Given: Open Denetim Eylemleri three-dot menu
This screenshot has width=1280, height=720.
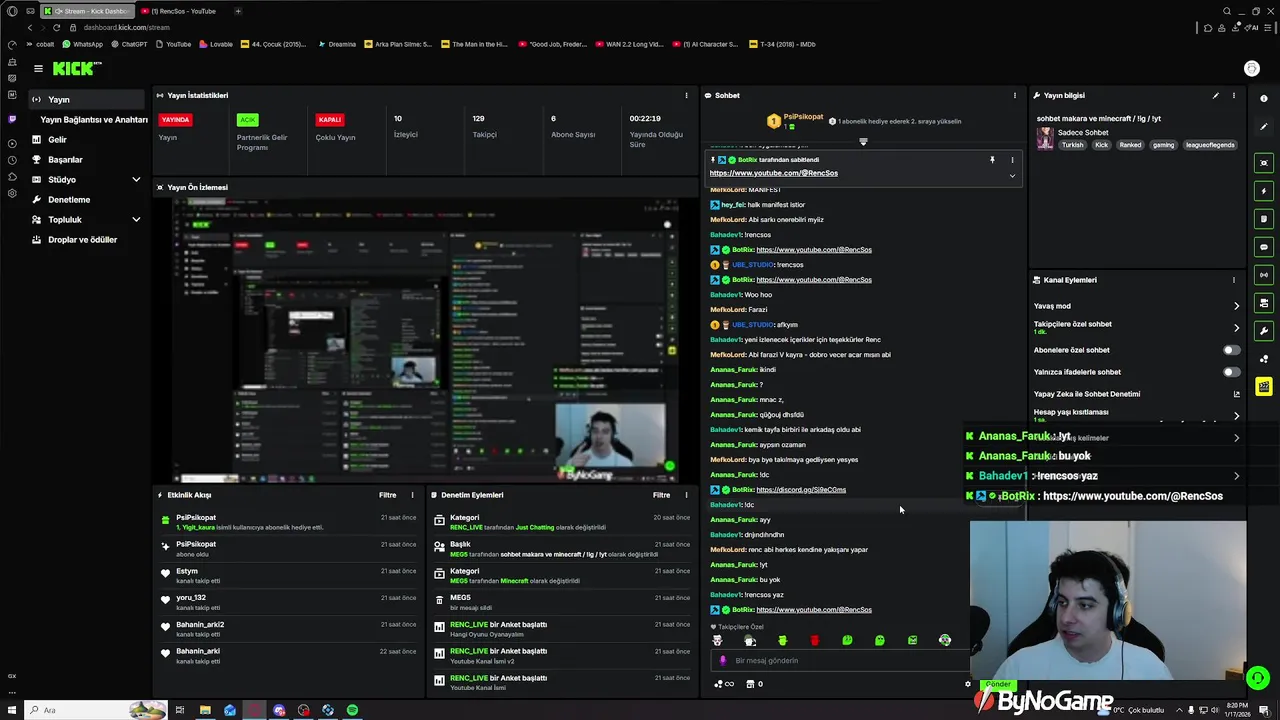Looking at the screenshot, I should 686,495.
